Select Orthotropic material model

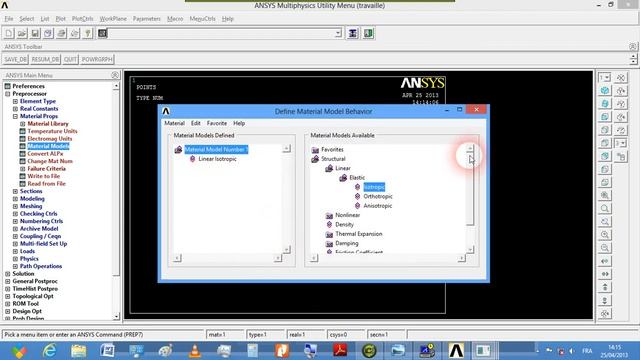pyautogui.click(x=378, y=196)
